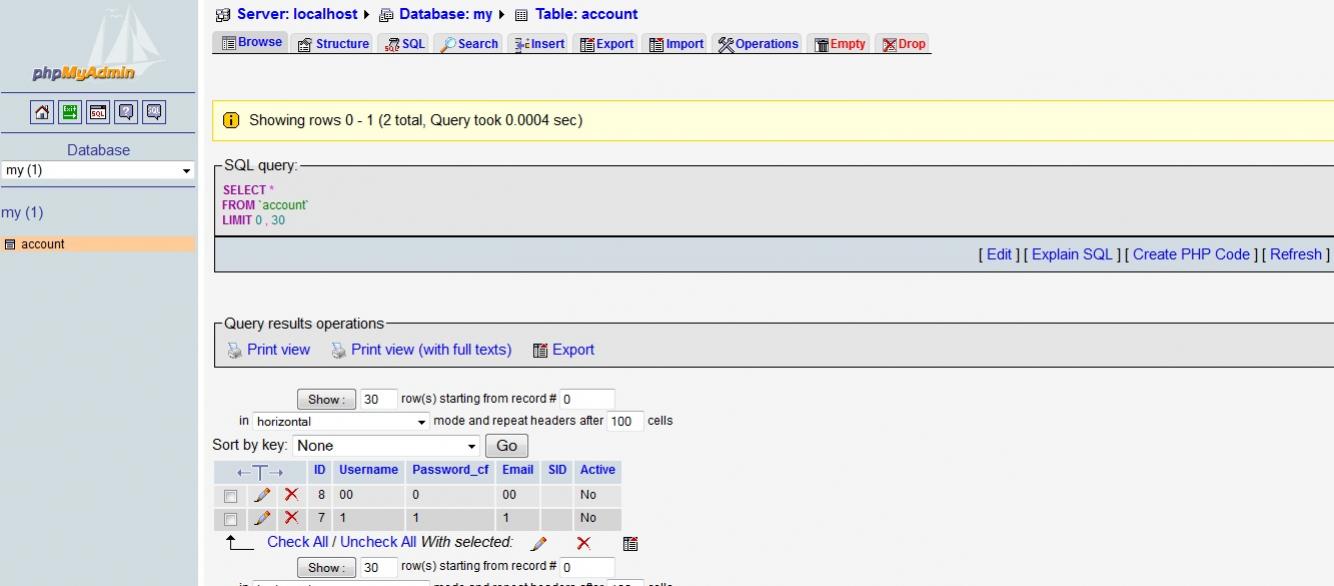Open the SQL query window icon
Viewport: 1334px width, 586px height.
coord(98,112)
